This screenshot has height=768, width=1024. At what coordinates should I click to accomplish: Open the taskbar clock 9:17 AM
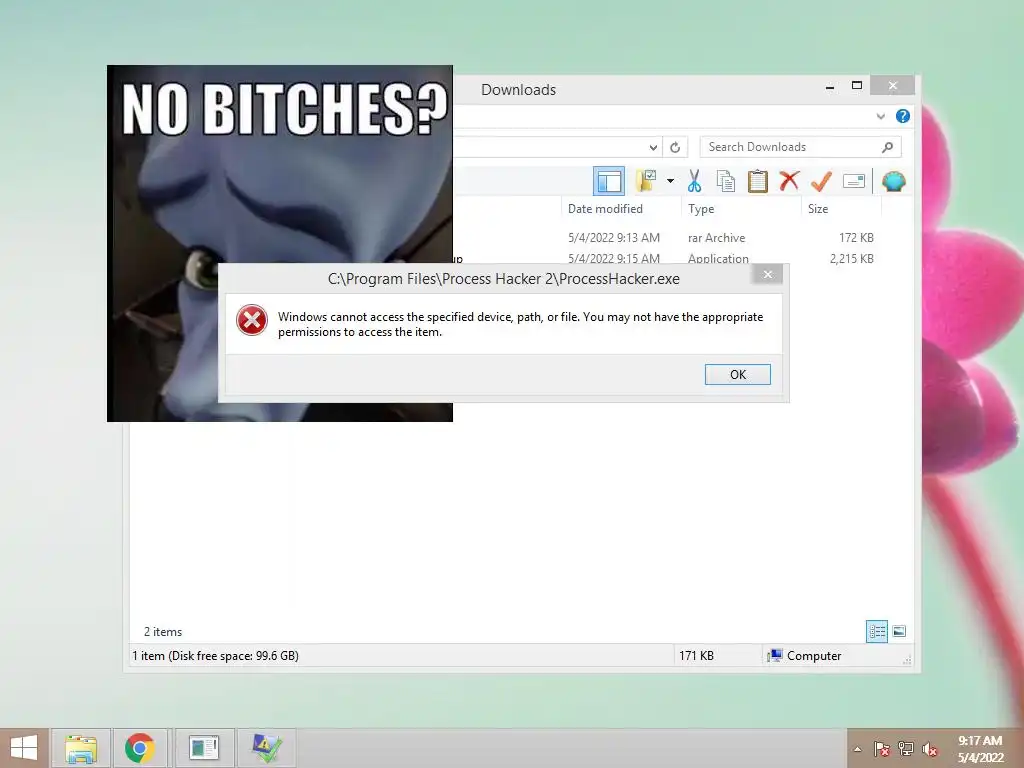click(x=980, y=749)
